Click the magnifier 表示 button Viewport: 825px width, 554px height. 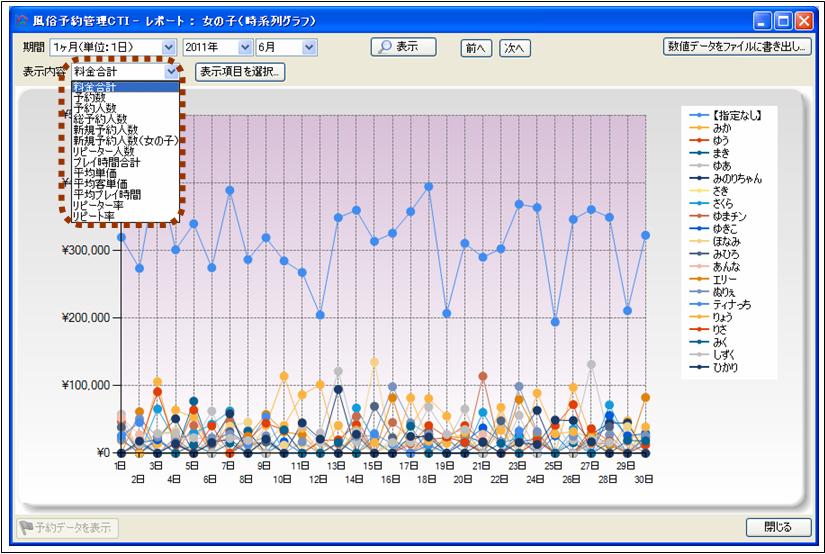[403, 47]
